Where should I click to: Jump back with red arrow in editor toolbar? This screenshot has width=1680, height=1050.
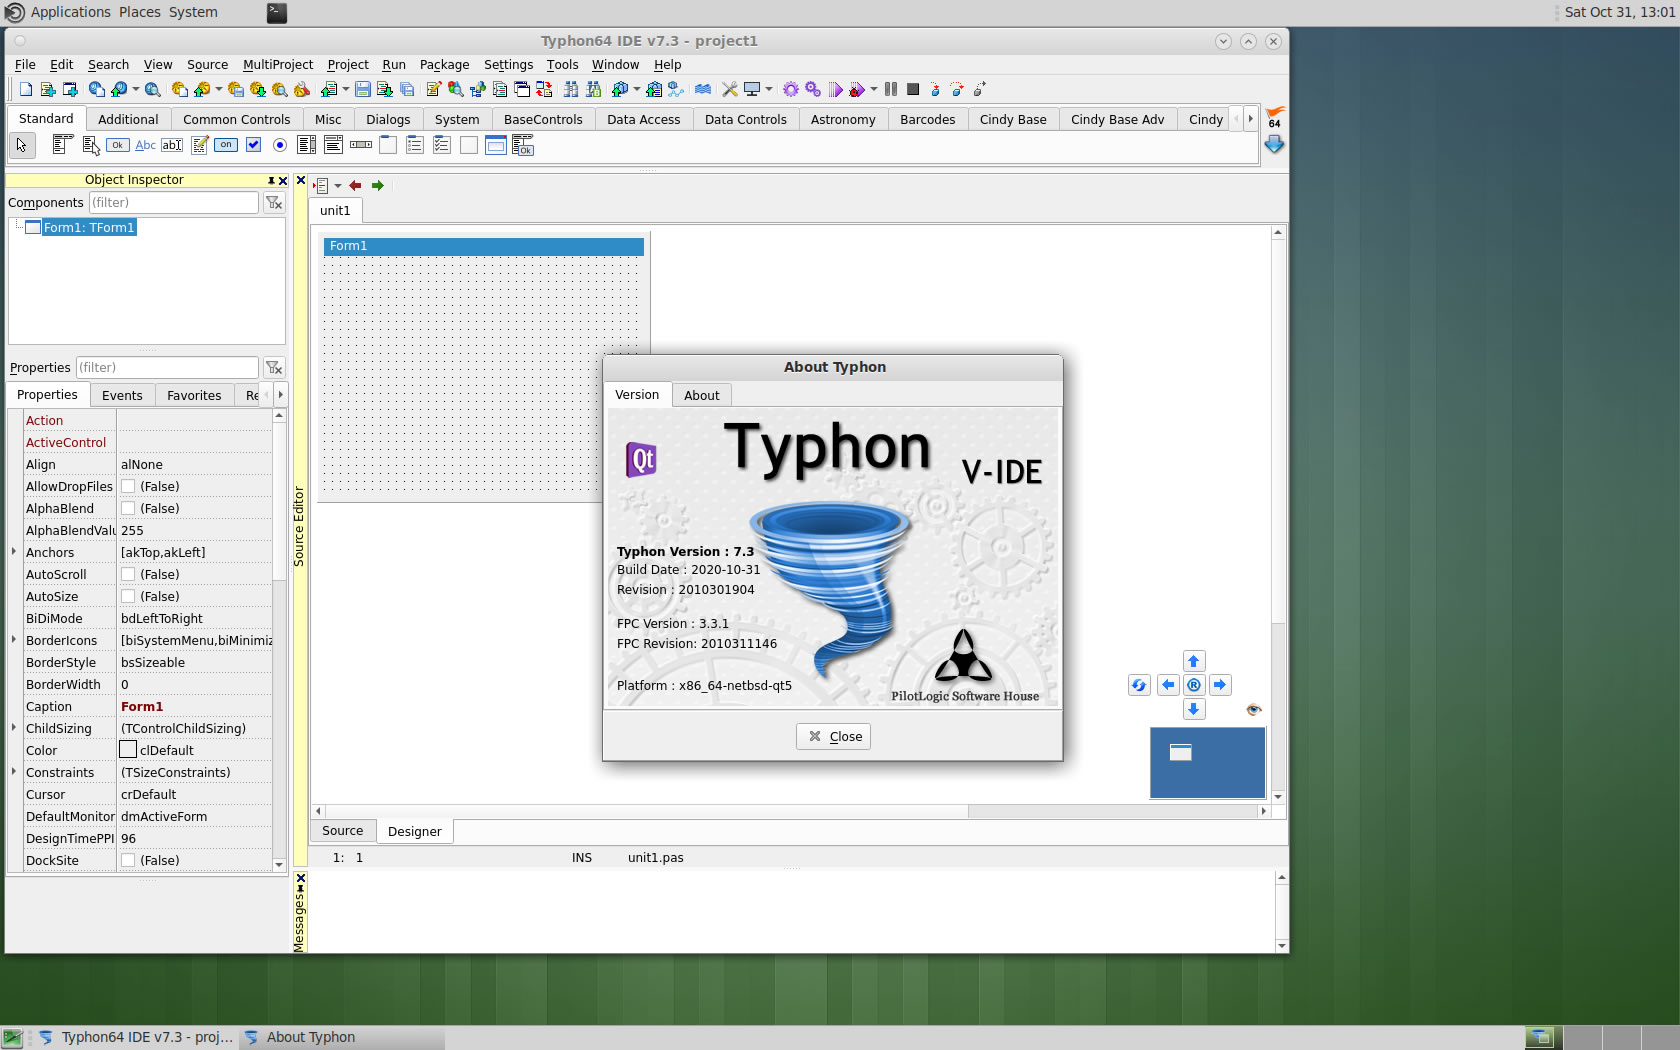pyautogui.click(x=355, y=185)
